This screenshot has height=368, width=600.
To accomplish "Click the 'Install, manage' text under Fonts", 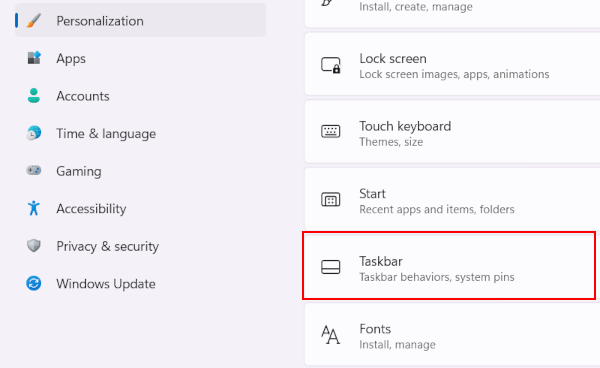I will pos(397,345).
